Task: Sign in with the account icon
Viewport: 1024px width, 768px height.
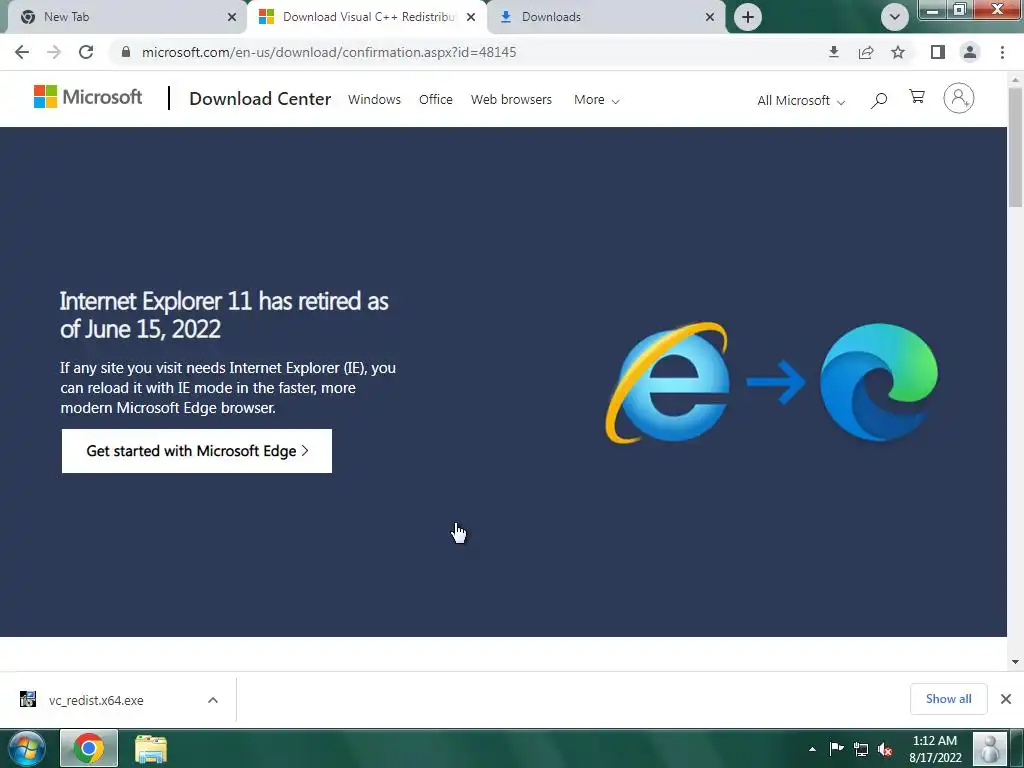Action: (x=958, y=99)
